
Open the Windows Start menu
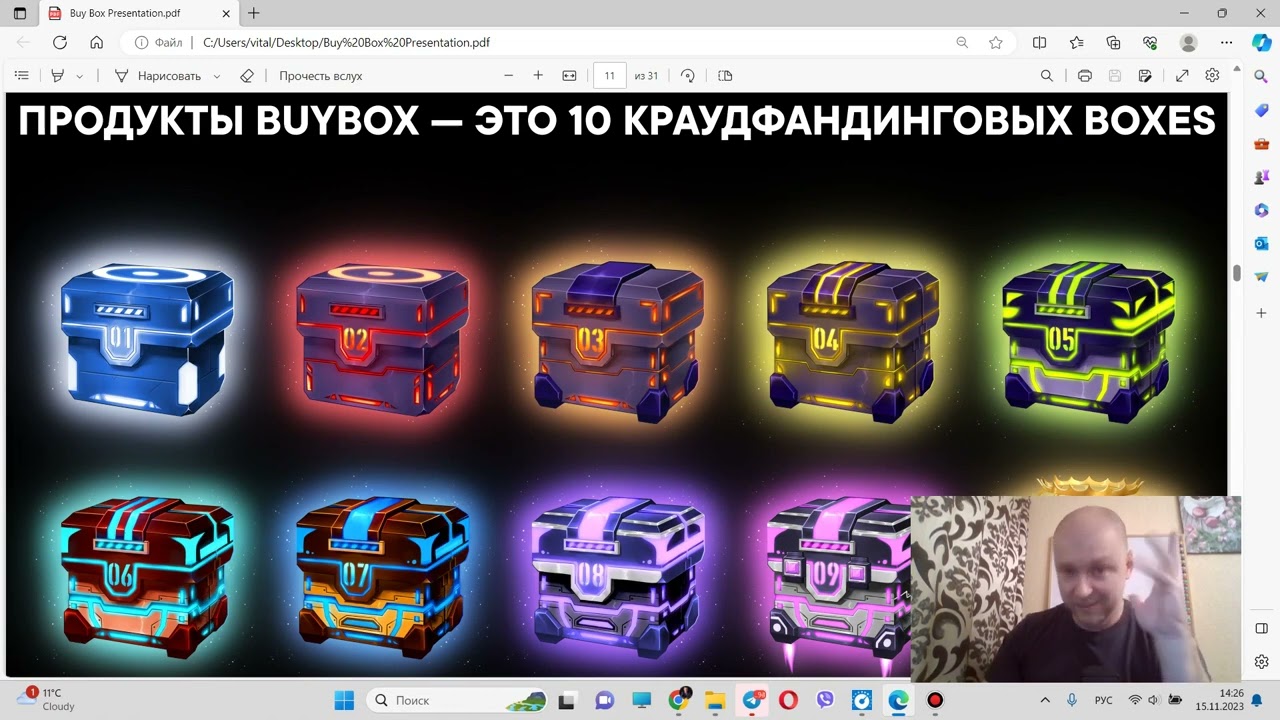(x=343, y=700)
